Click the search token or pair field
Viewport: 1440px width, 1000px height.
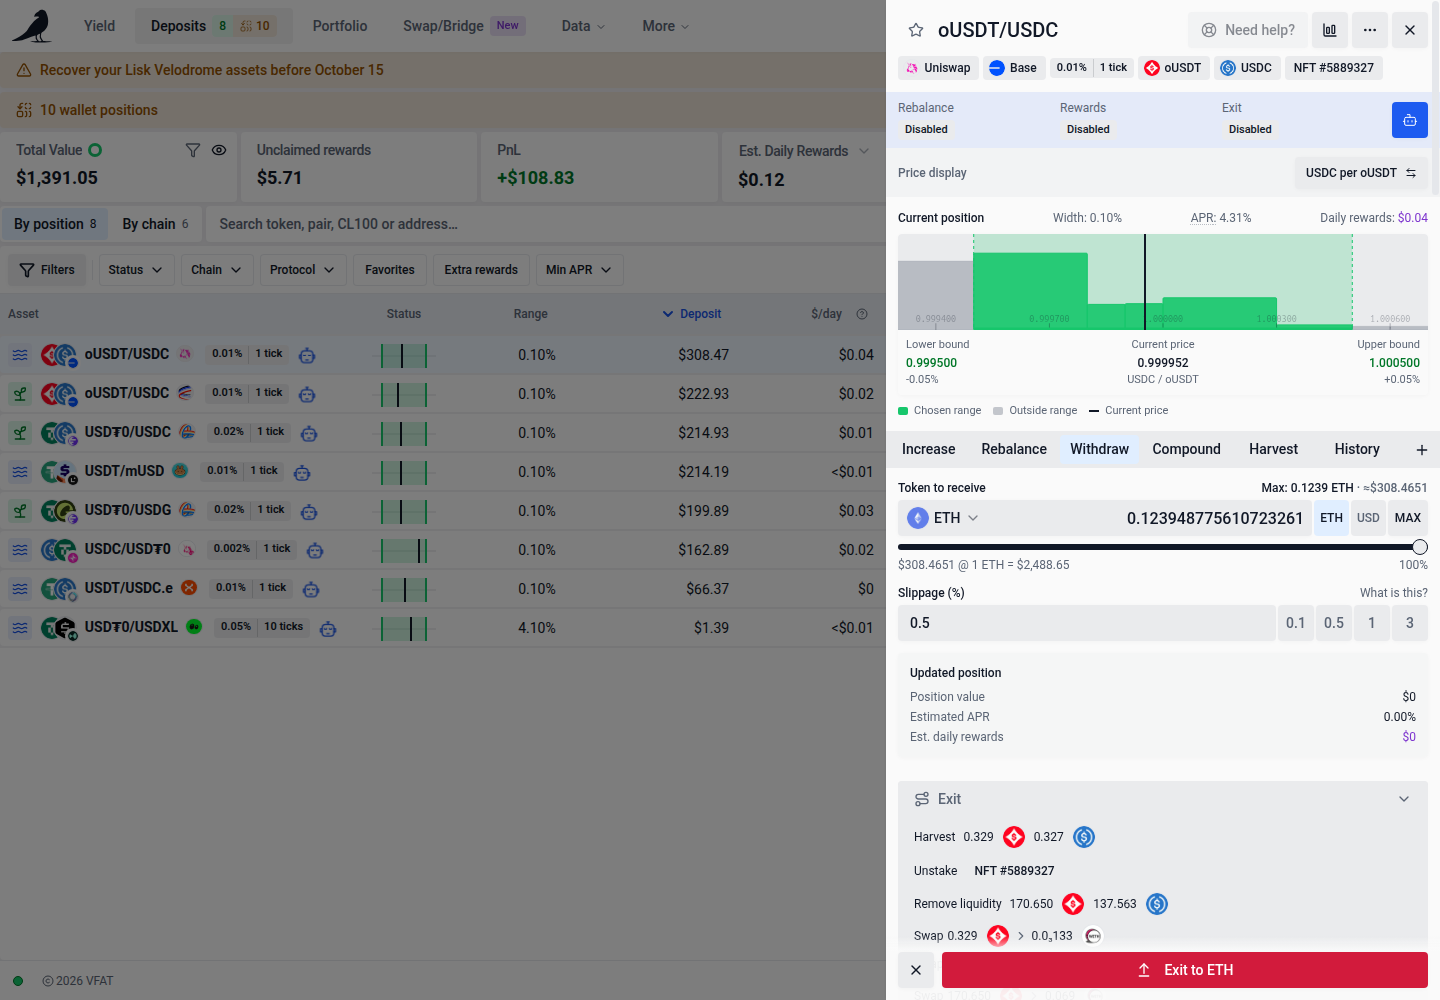(x=545, y=224)
